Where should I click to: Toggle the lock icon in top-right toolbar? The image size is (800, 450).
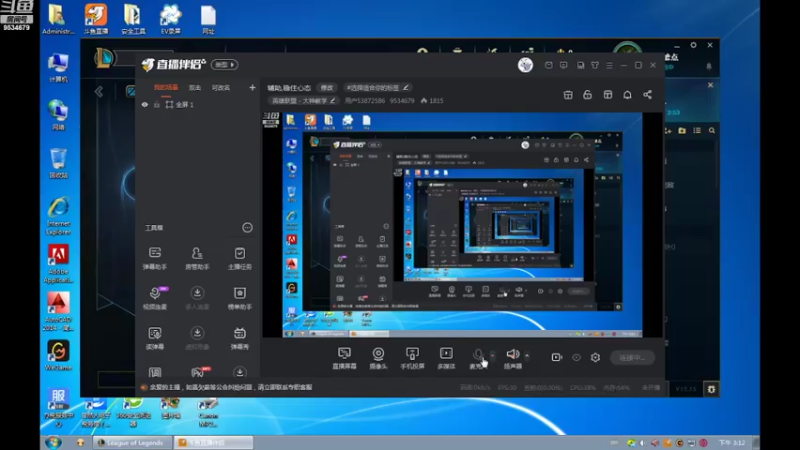click(588, 95)
